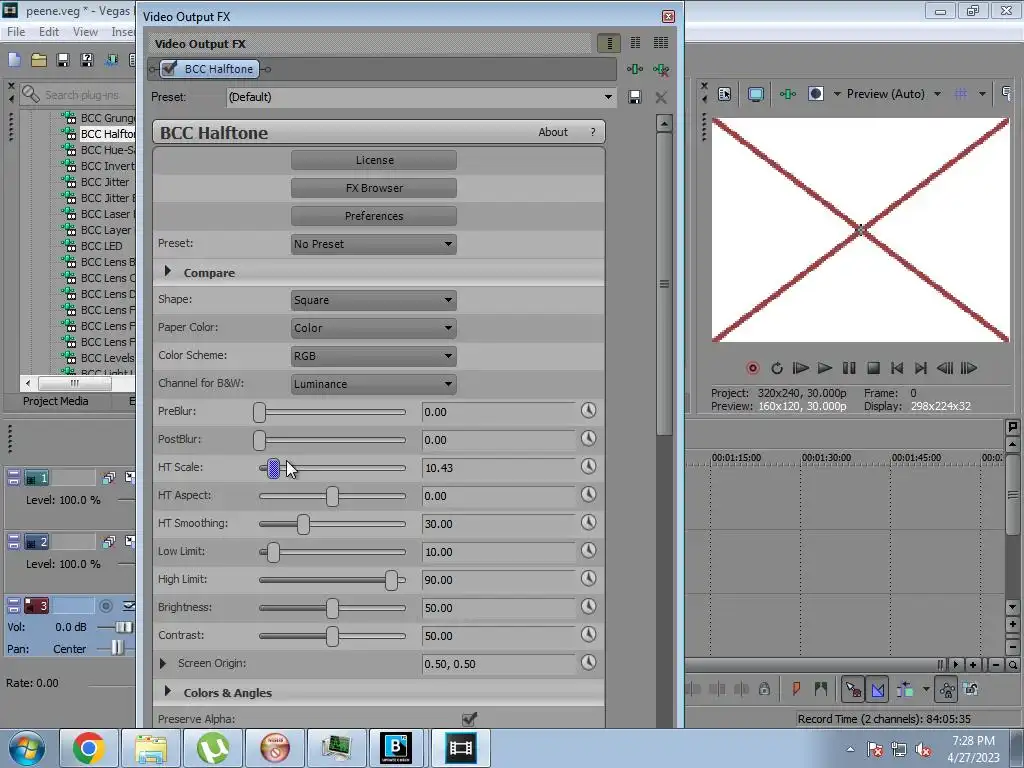Click Preview on external monitor icon

click(756, 94)
